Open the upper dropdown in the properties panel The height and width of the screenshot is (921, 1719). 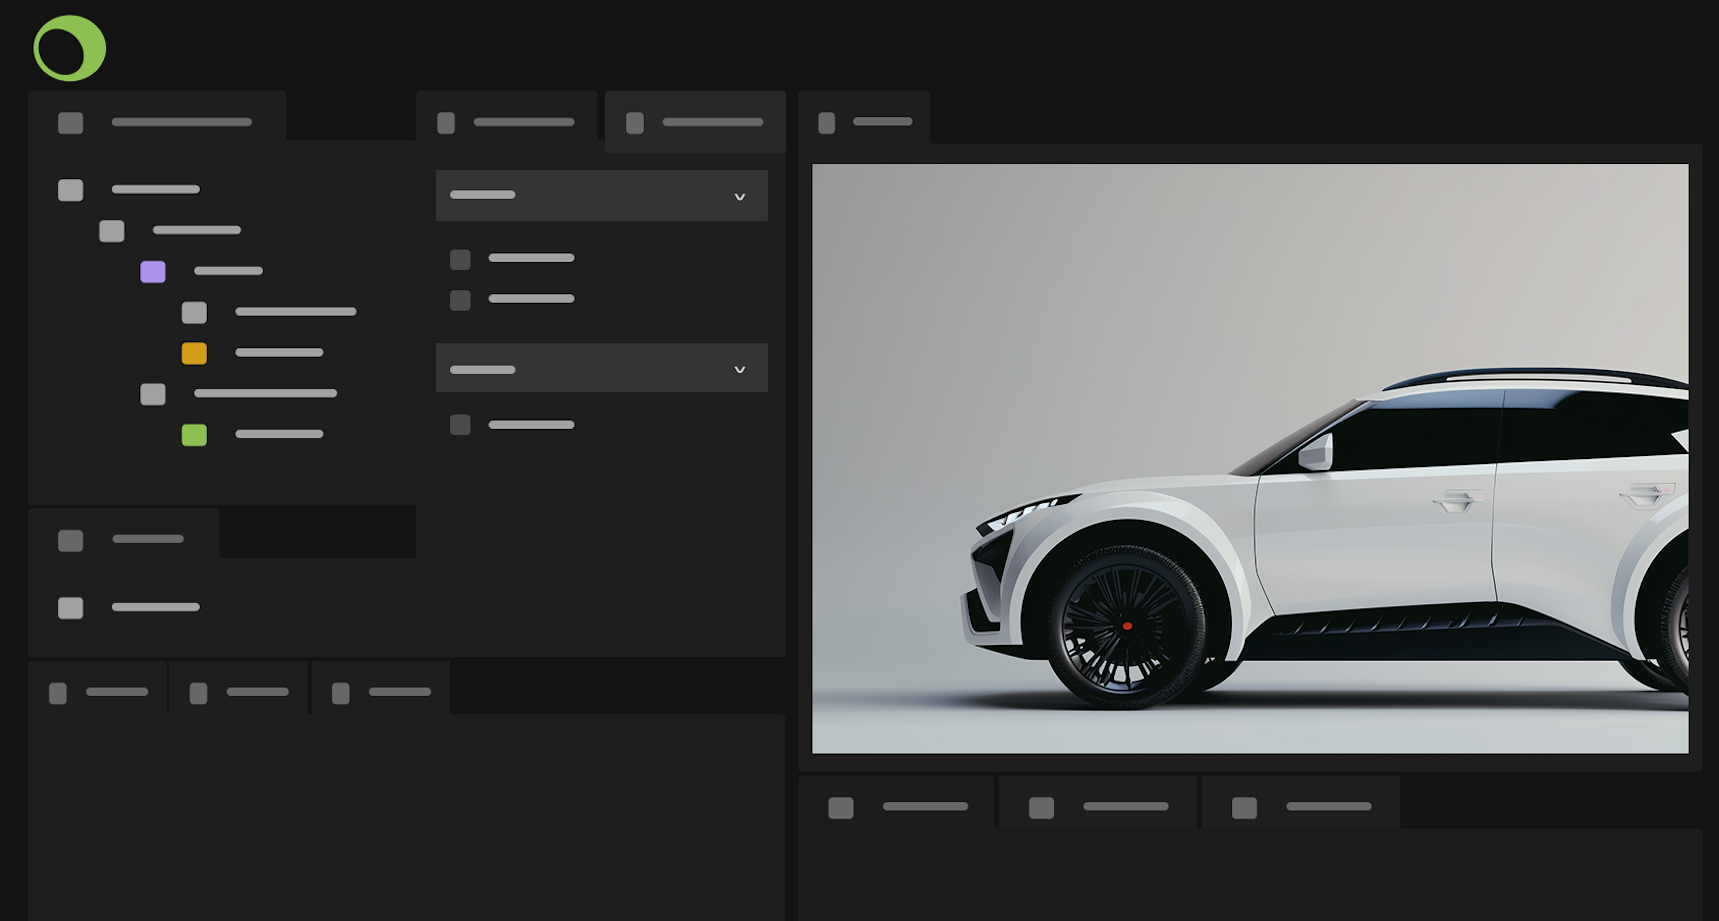(602, 195)
